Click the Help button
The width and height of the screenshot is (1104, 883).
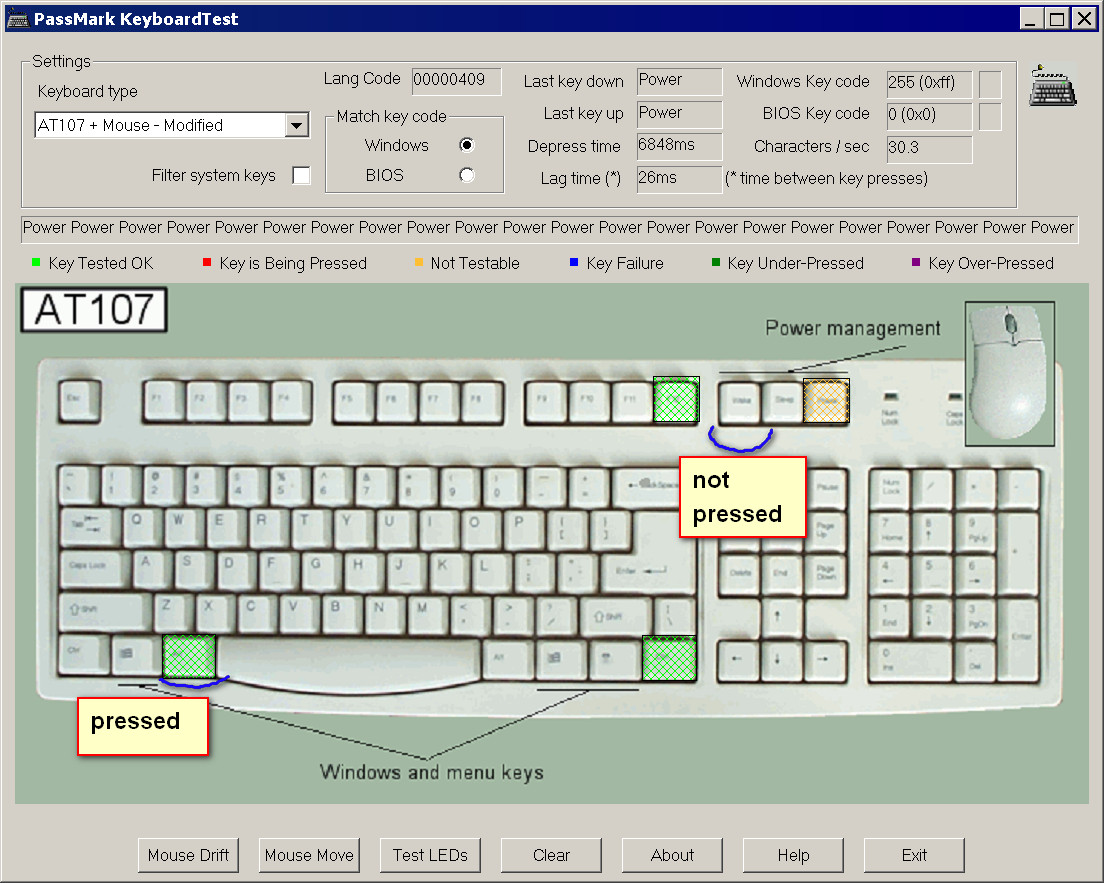(x=793, y=855)
